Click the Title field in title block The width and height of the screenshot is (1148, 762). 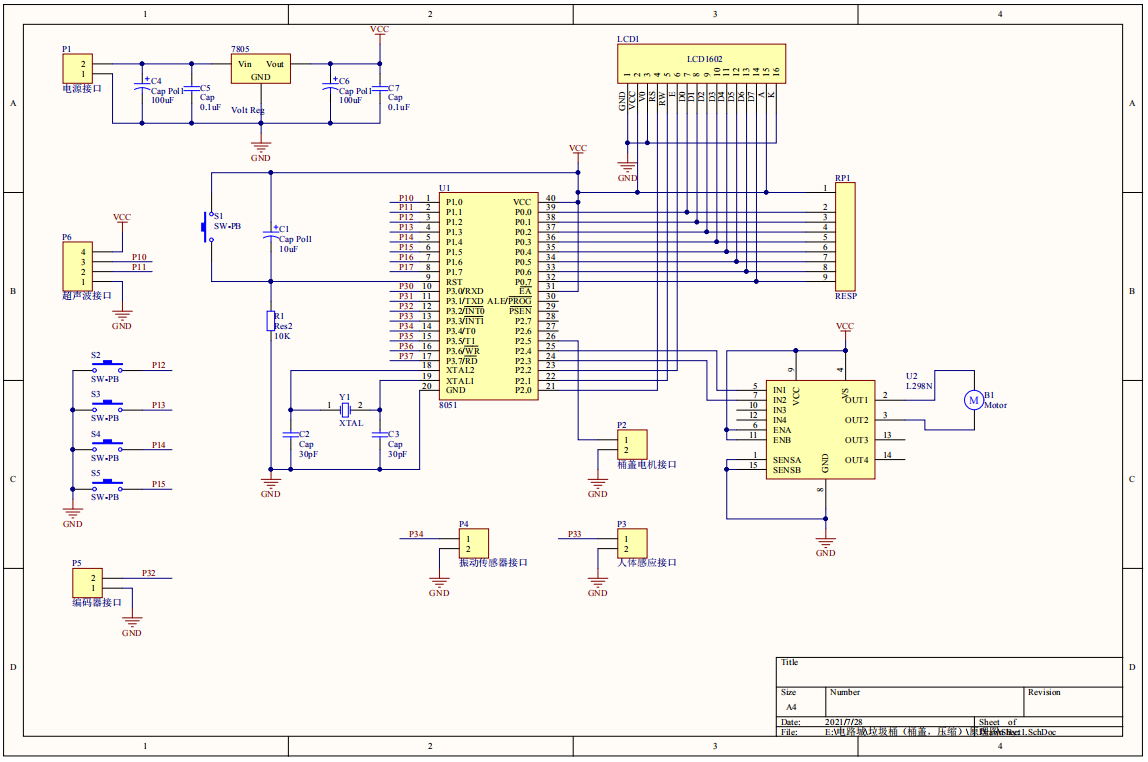coord(949,672)
